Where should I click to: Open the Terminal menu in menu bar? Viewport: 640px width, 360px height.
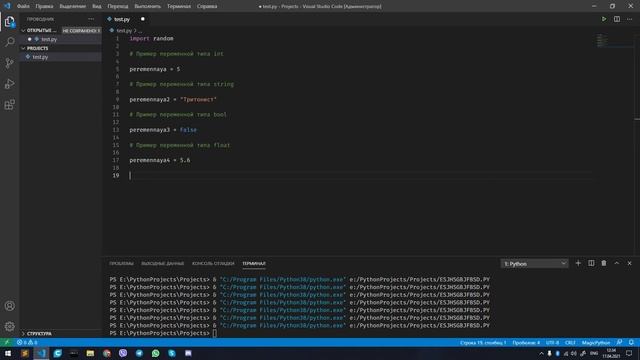pos(179,6)
